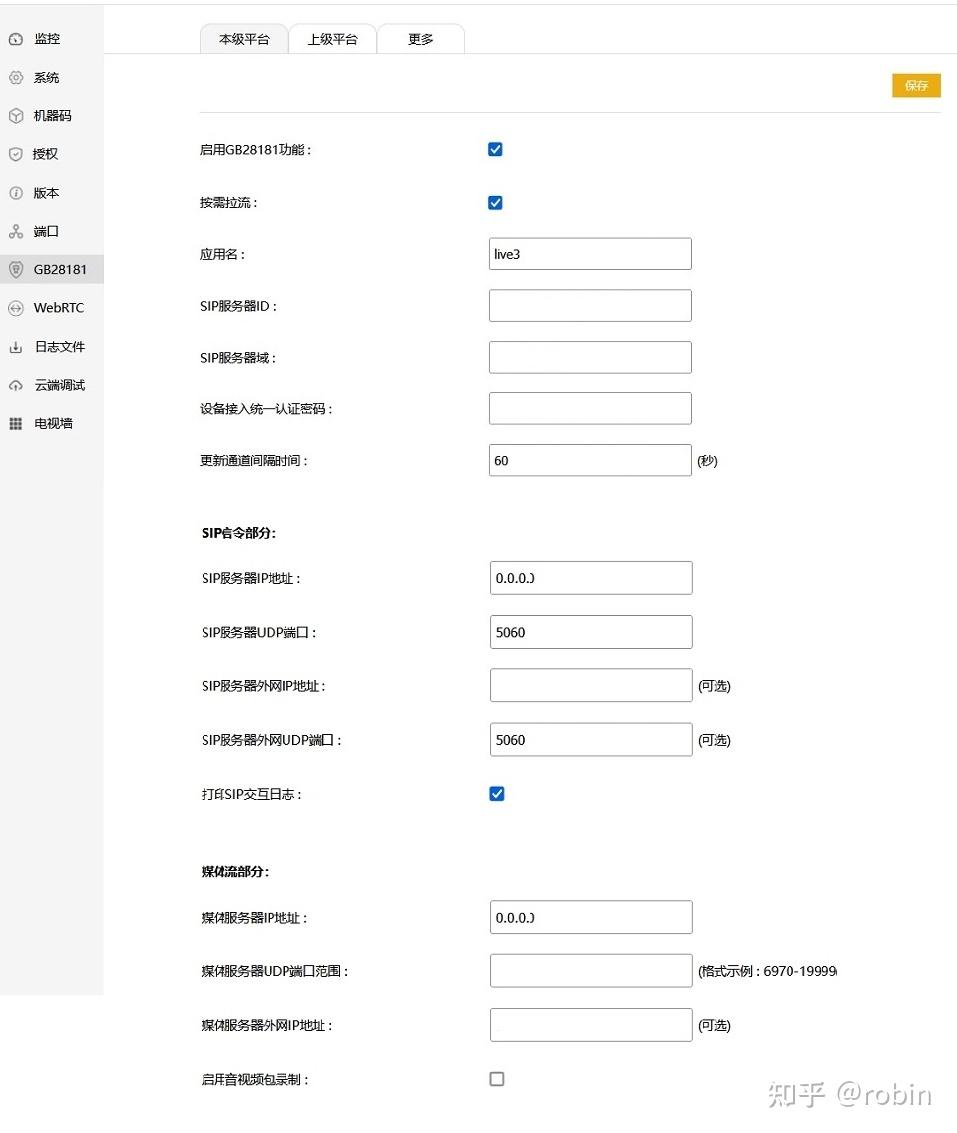Open the 监控 monitoring panel
Screen dimensions: 957x1133
pyautogui.click(x=45, y=38)
